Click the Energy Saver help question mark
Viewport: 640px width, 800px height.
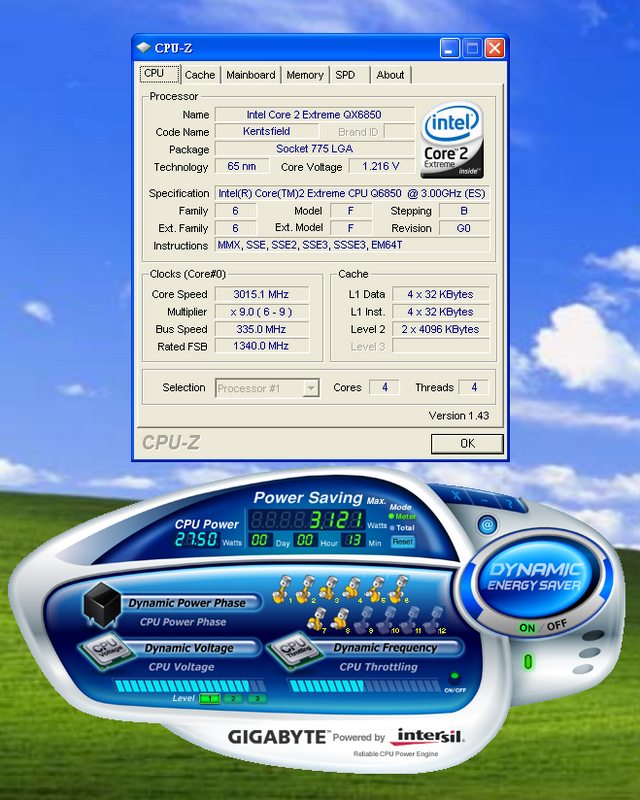pyautogui.click(x=509, y=504)
